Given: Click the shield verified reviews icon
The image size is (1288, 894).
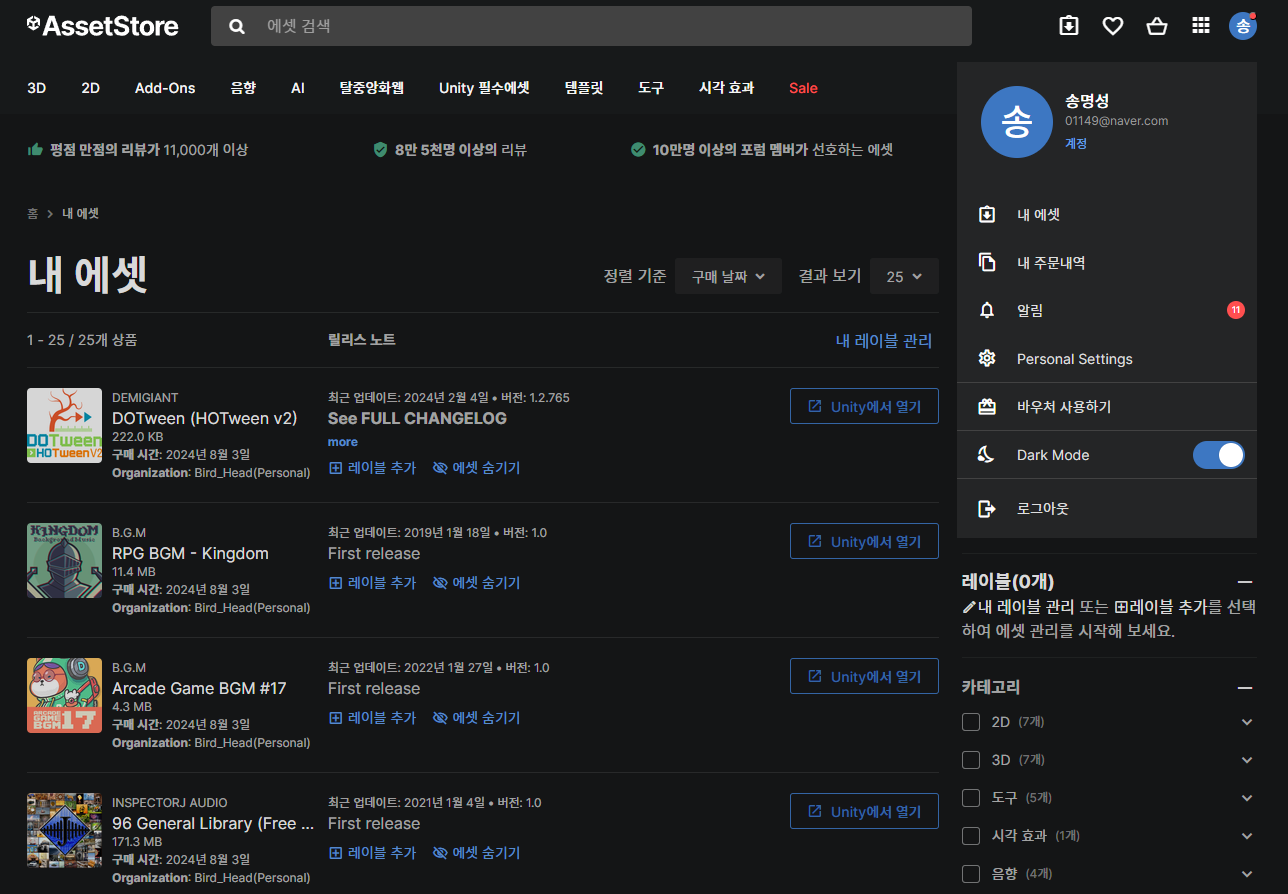Looking at the screenshot, I should 380,149.
